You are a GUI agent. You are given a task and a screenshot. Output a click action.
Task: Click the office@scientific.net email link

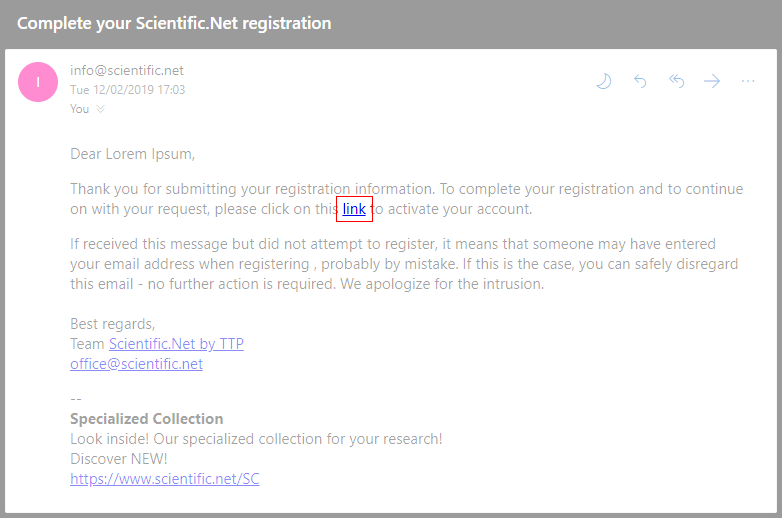[136, 364]
